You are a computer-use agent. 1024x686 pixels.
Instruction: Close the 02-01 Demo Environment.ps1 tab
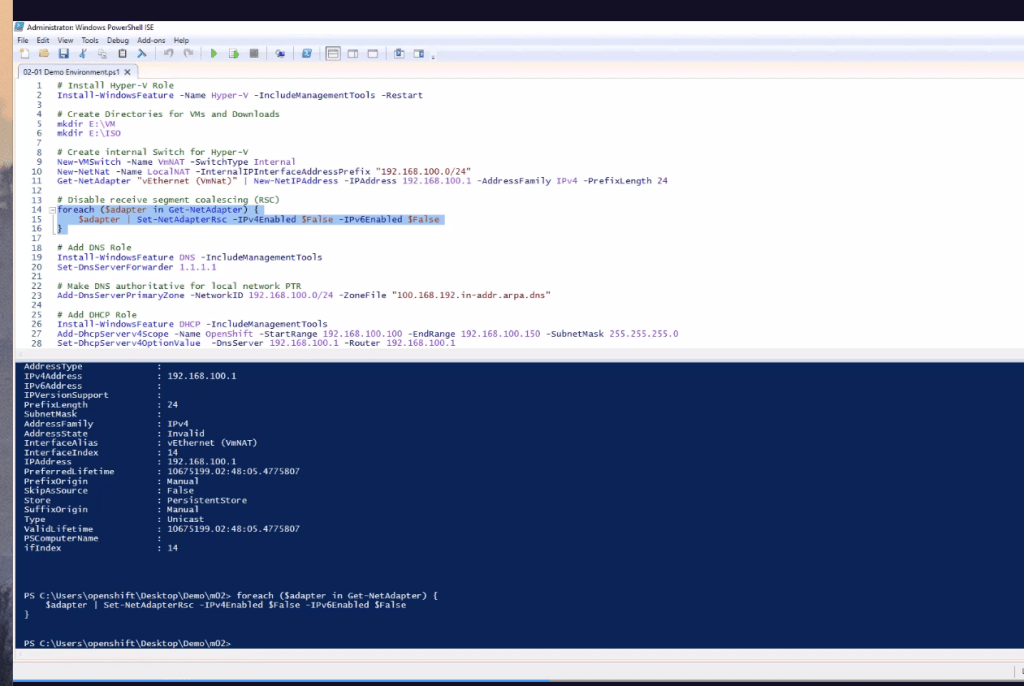click(127, 72)
